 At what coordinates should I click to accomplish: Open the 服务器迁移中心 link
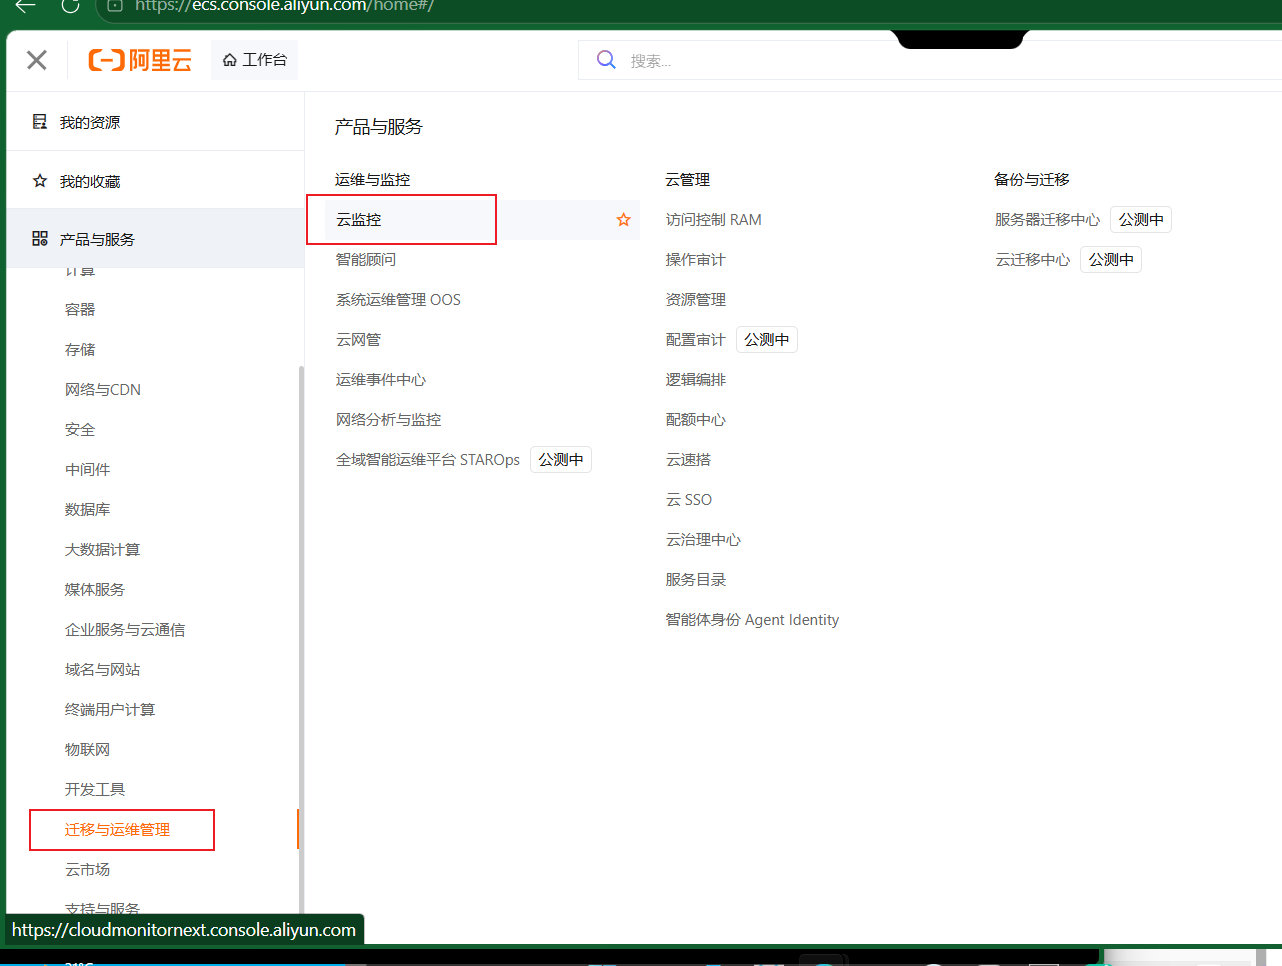[x=1047, y=219]
